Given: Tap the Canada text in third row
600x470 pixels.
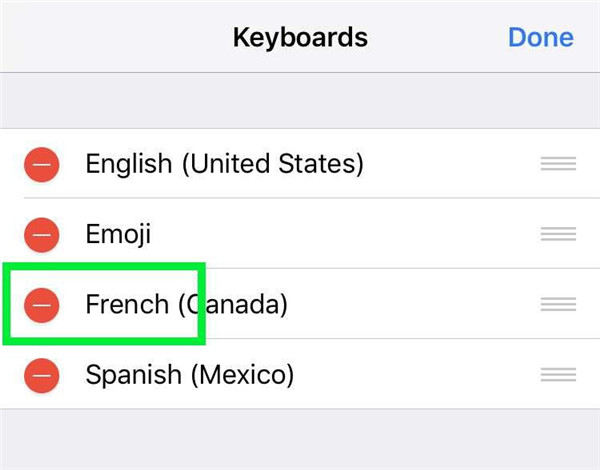Looking at the screenshot, I should (236, 304).
